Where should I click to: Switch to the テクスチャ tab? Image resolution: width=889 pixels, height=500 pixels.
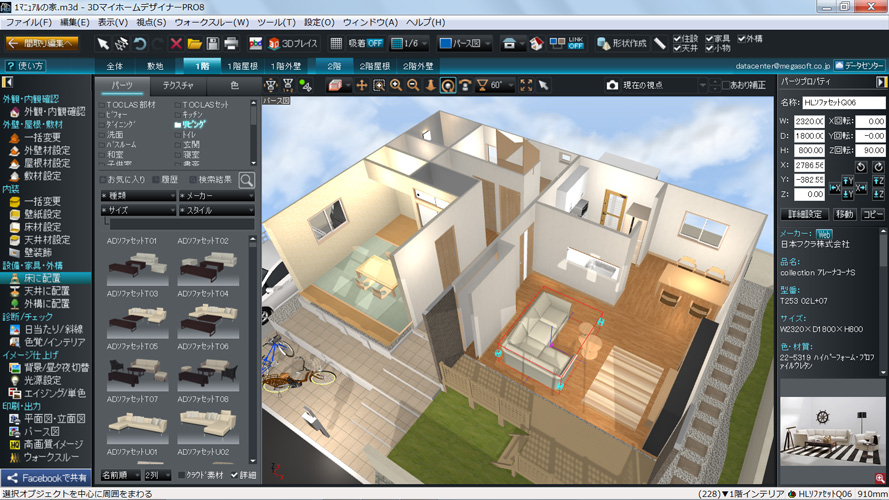(178, 86)
